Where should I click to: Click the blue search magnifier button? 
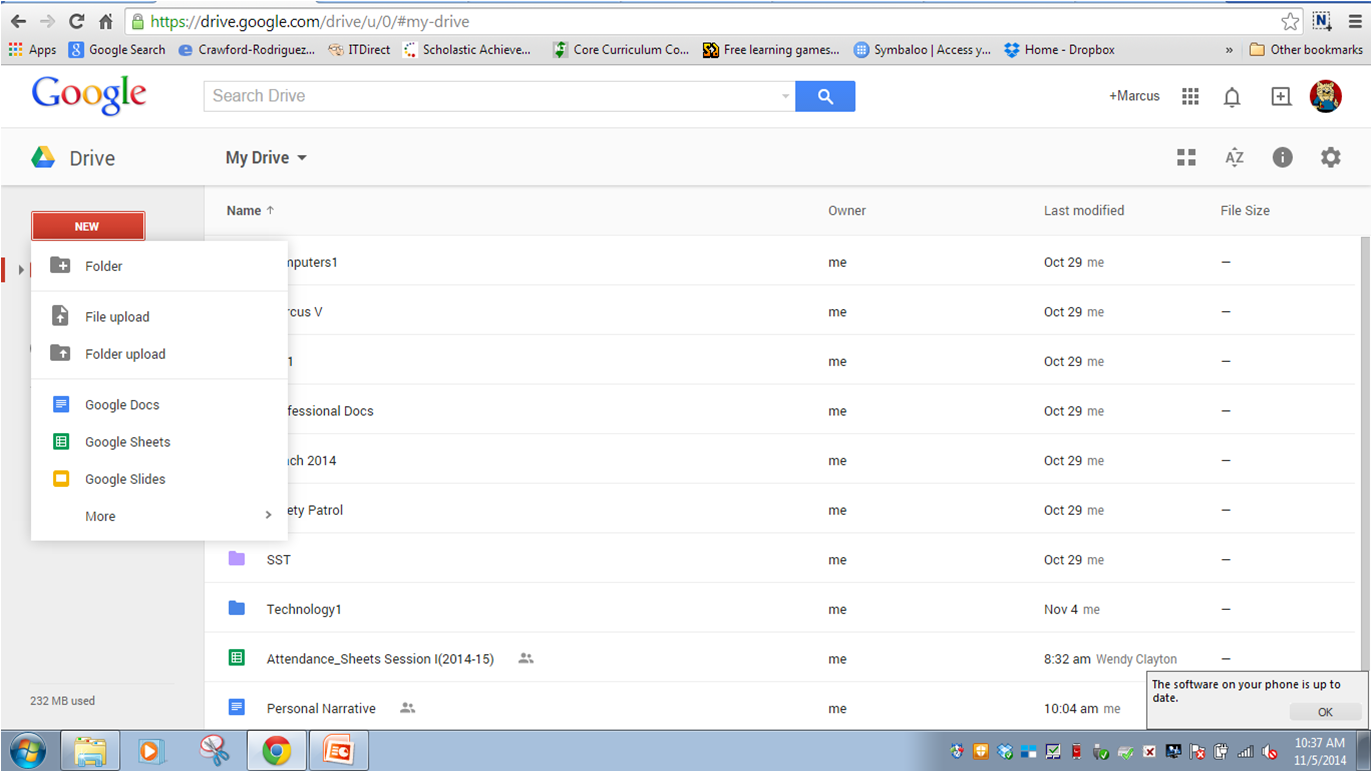click(x=825, y=96)
